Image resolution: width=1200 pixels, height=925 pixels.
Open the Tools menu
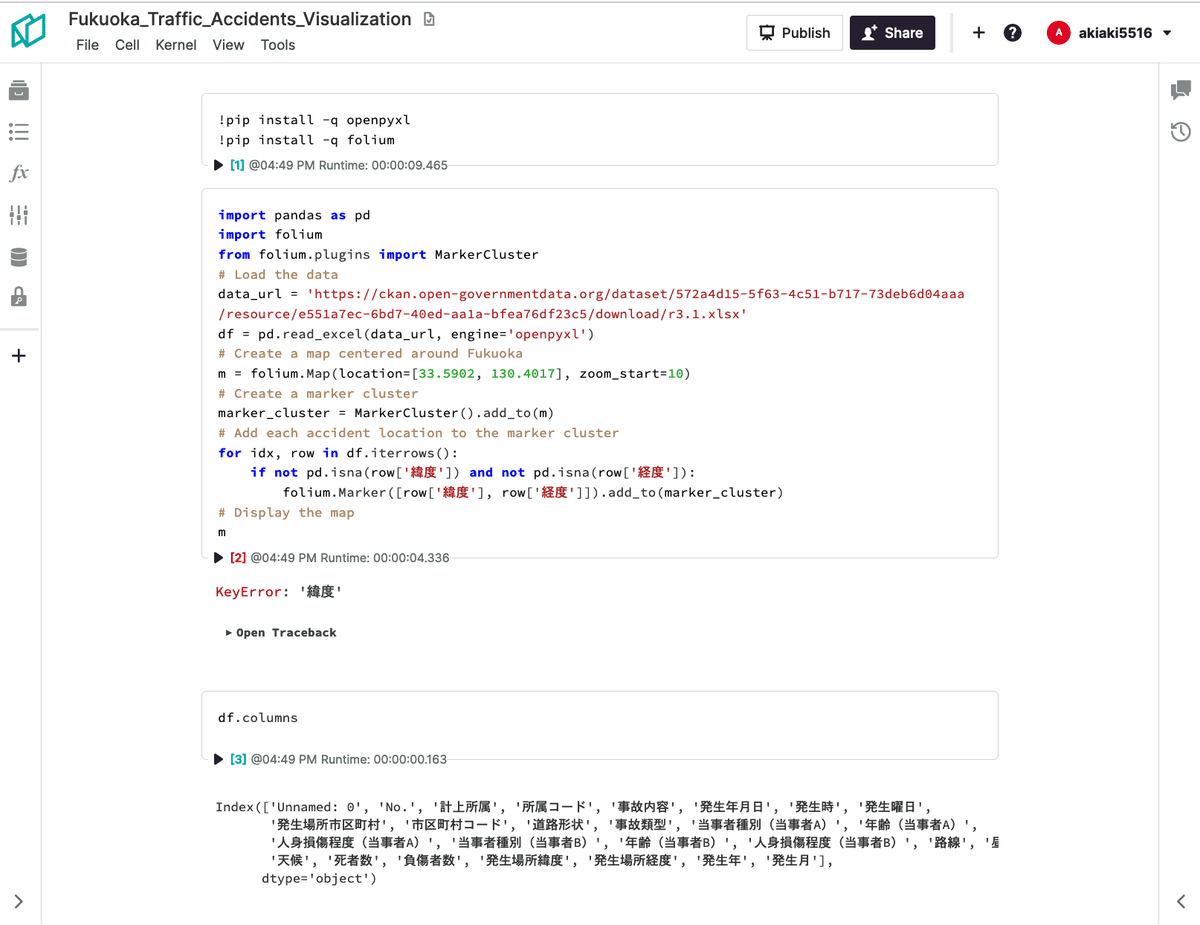pyautogui.click(x=277, y=45)
